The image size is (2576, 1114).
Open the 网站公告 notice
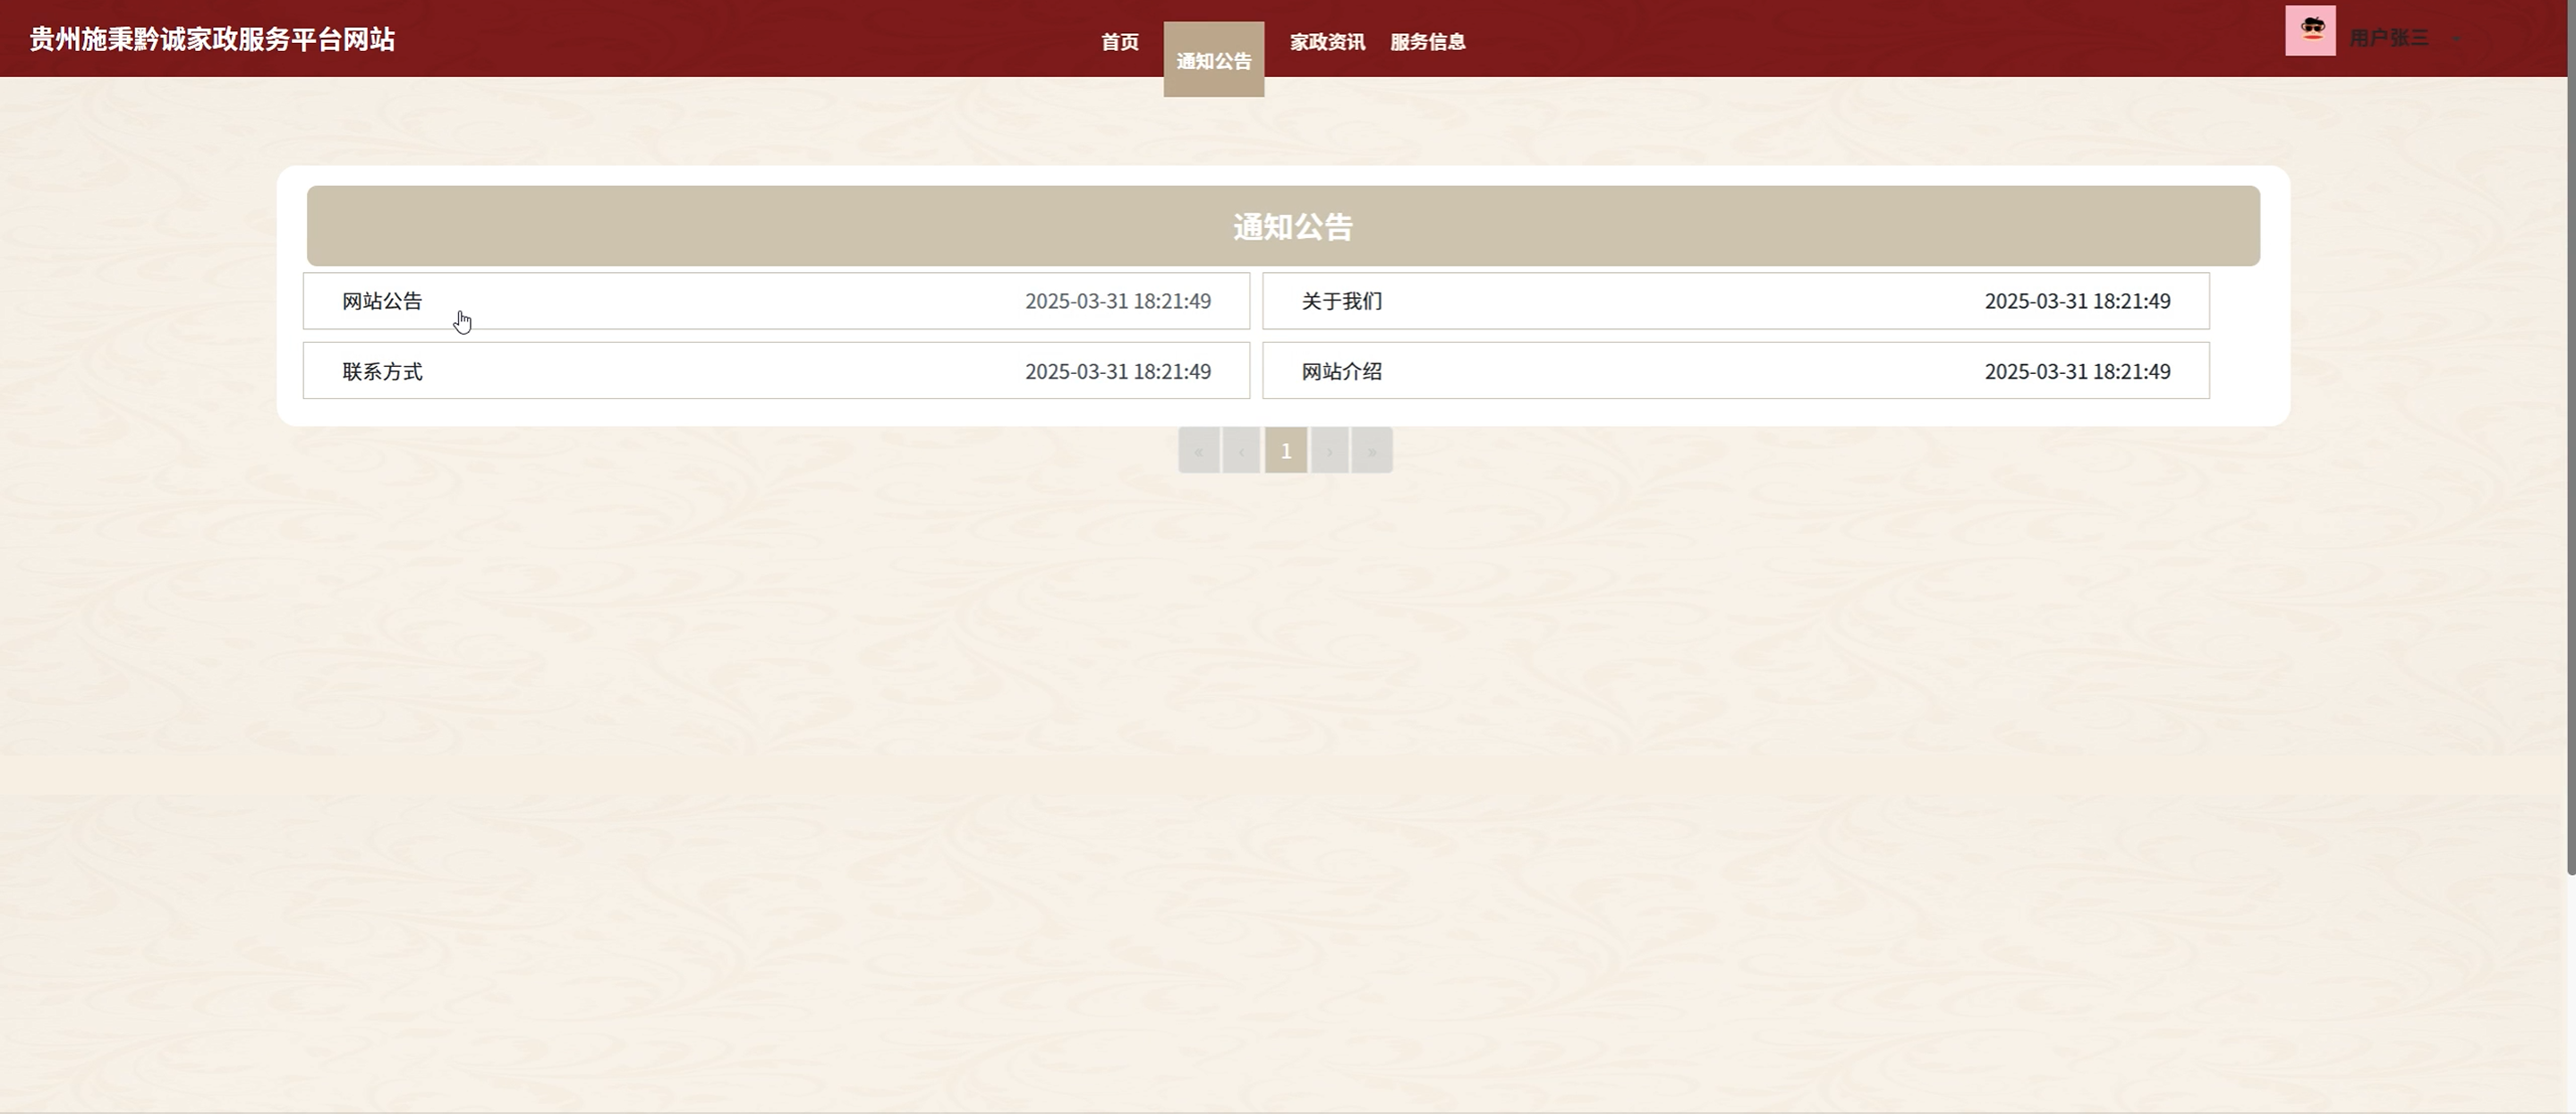[382, 301]
